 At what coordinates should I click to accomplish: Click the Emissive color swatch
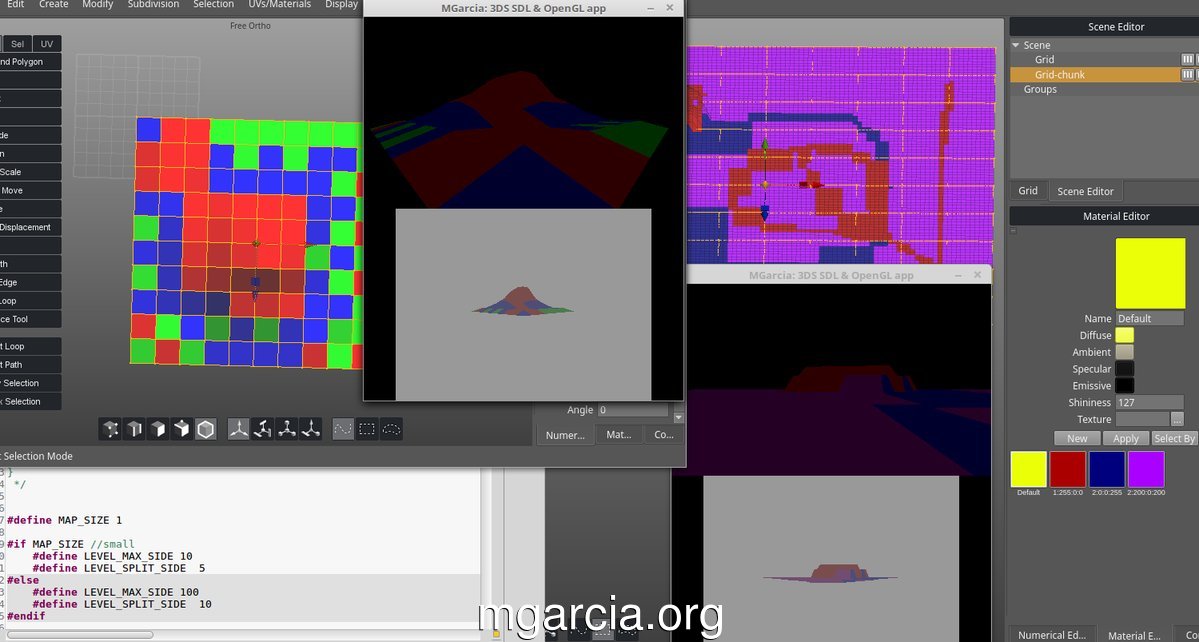[x=1124, y=386]
